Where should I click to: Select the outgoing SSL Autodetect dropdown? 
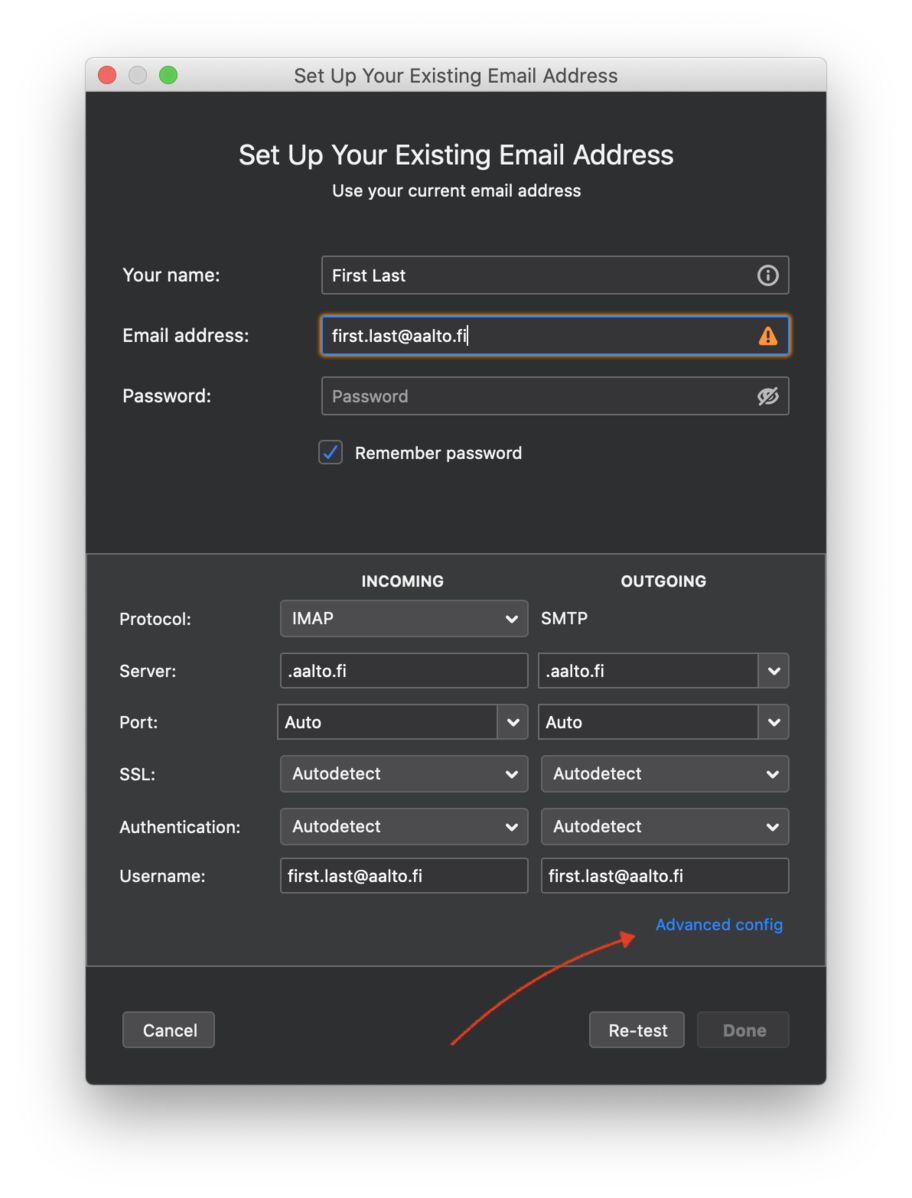pos(664,774)
